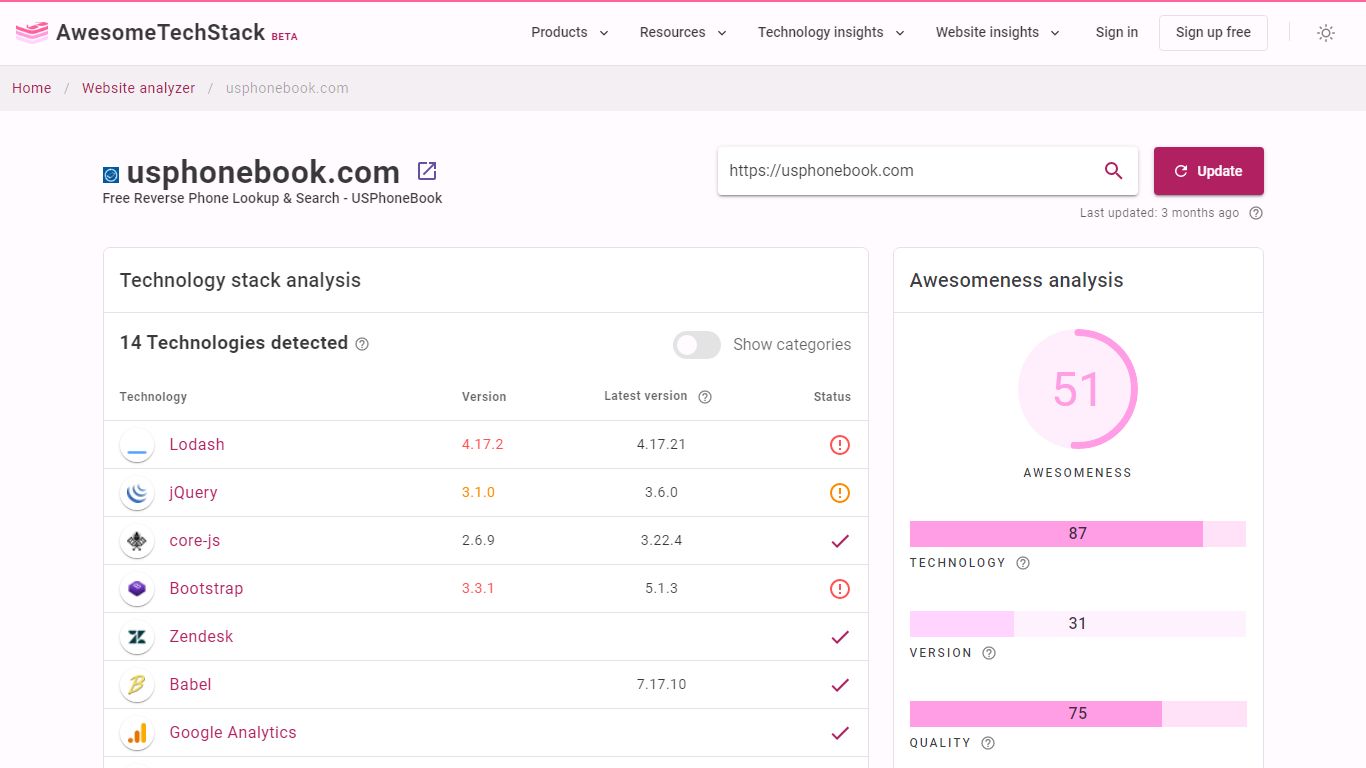The width and height of the screenshot is (1366, 768).
Task: Click the search magnifier icon
Action: coord(1113,171)
